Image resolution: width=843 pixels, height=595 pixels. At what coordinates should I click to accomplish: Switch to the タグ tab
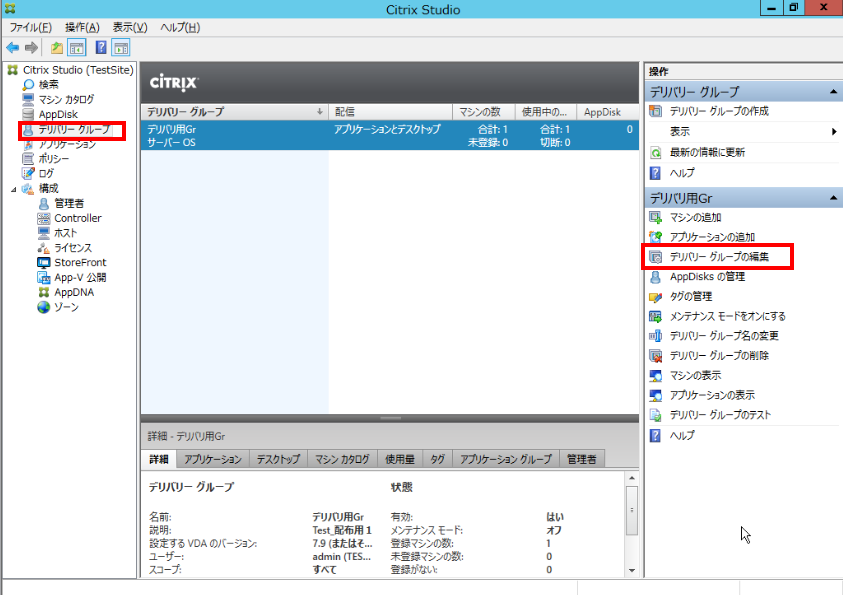438,459
